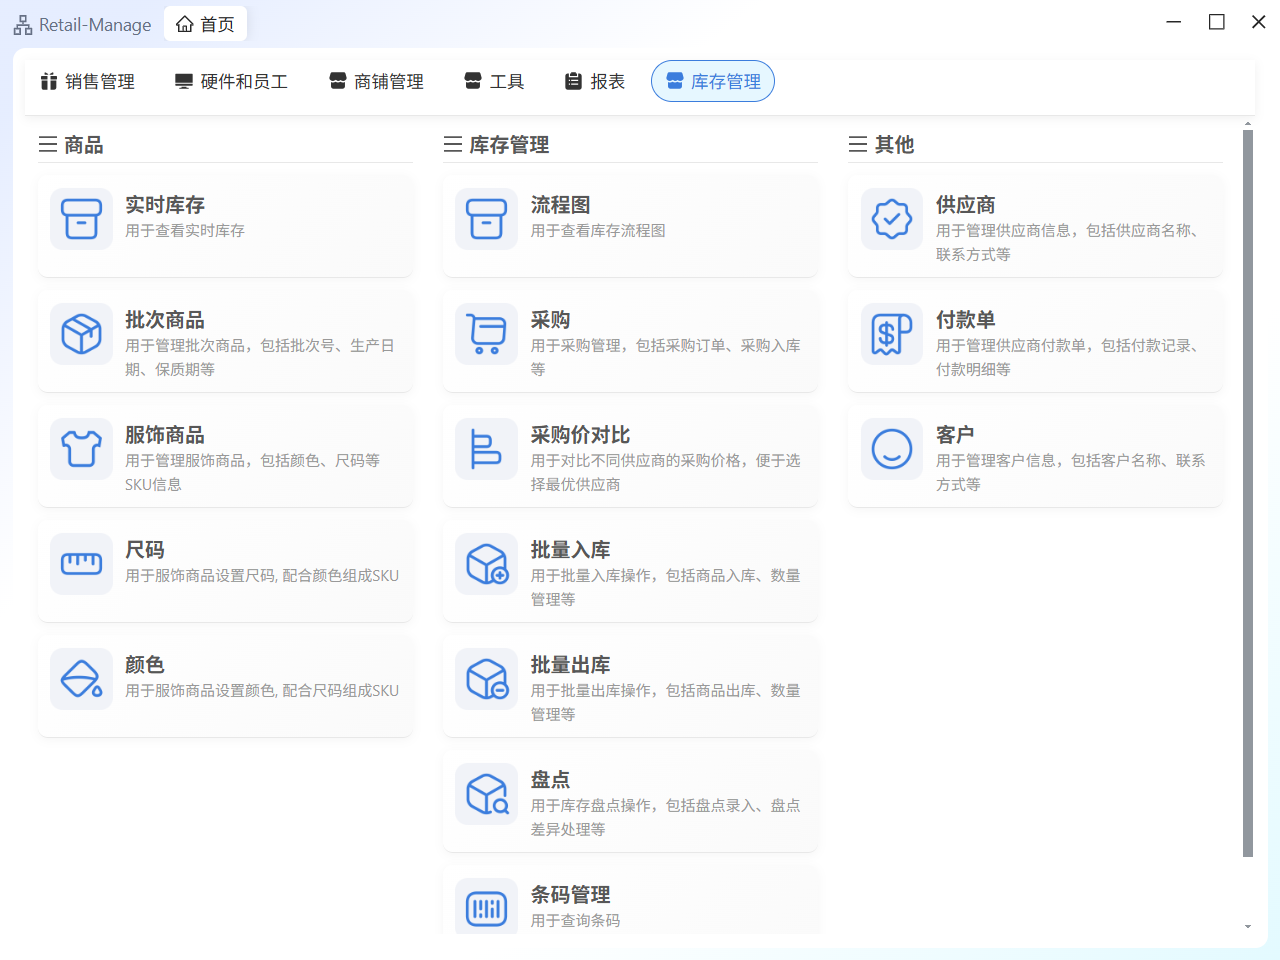Viewport: 1280px width, 960px height.
Task: Click the 颜色 paint bucket icon
Action: tap(81, 679)
